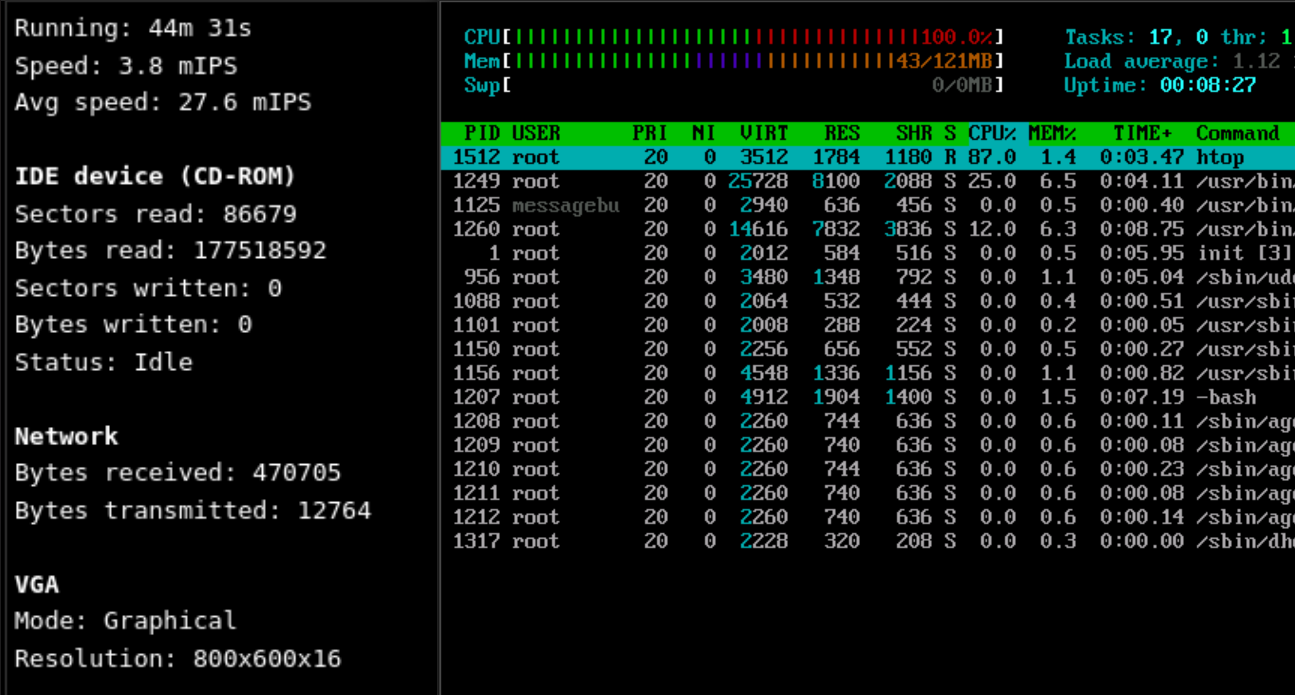
Task: Click the TIME+ column header
Action: click(x=1142, y=133)
